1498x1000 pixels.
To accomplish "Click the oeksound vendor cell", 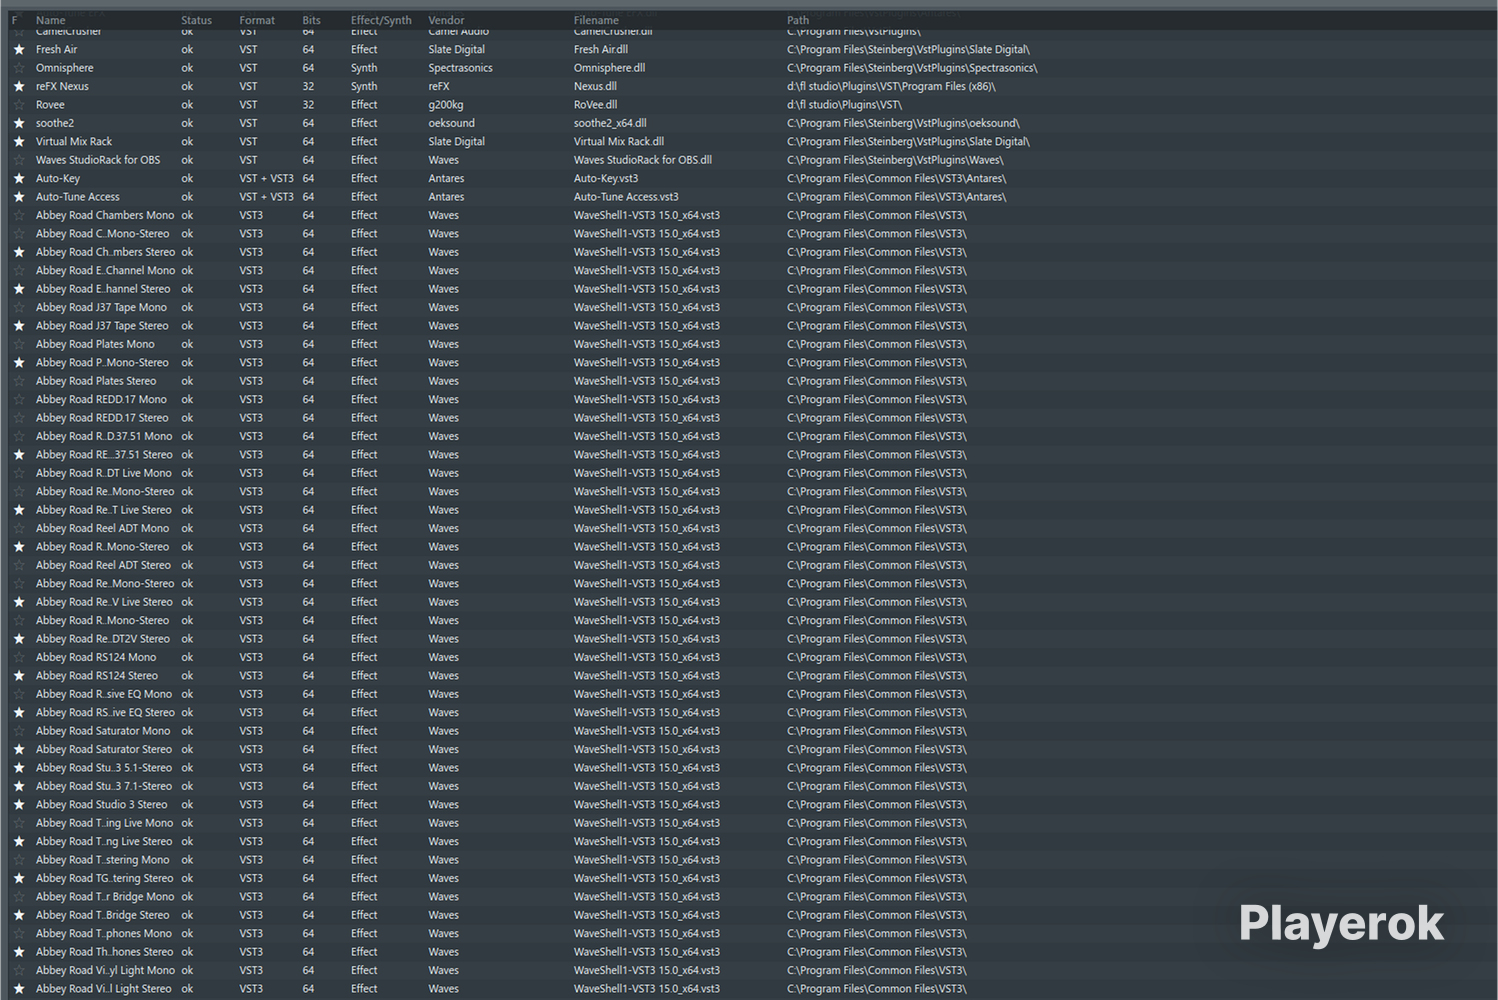I will pyautogui.click(x=452, y=123).
